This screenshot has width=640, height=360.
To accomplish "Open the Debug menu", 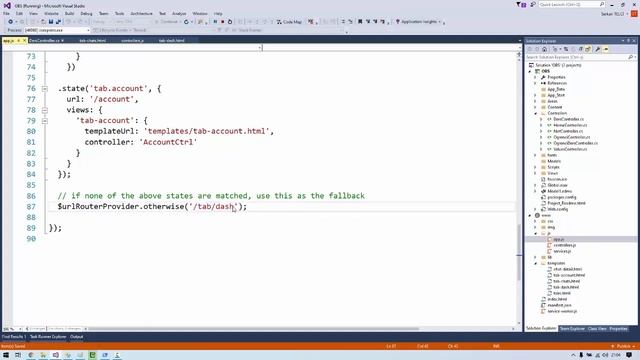I will (86, 13).
